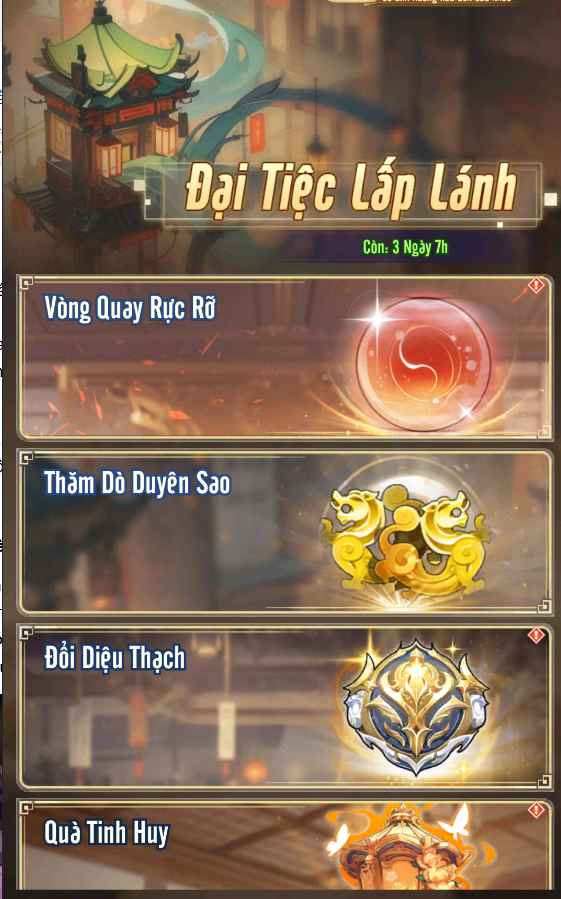Image resolution: width=561 pixels, height=899 pixels.
Task: Tap the red orb on Vòng Quay Rực Rỡ
Action: 423,363
